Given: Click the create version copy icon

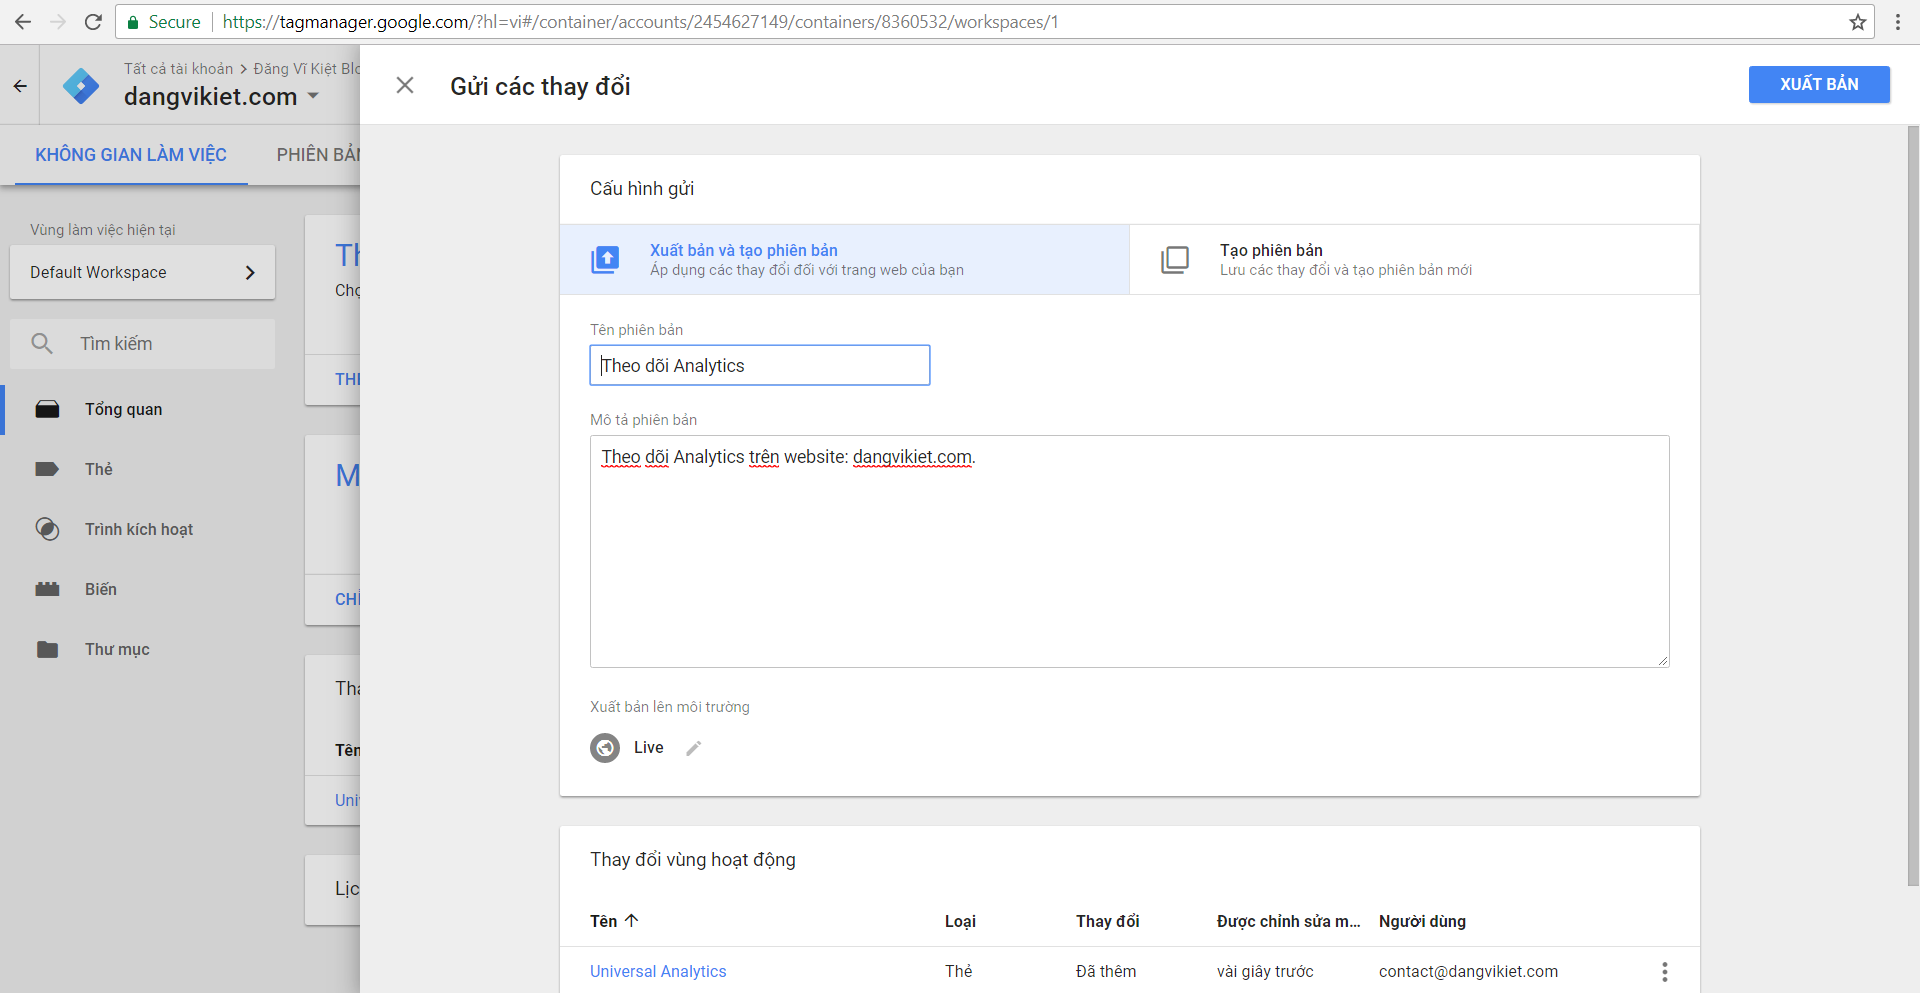Looking at the screenshot, I should point(1175,259).
